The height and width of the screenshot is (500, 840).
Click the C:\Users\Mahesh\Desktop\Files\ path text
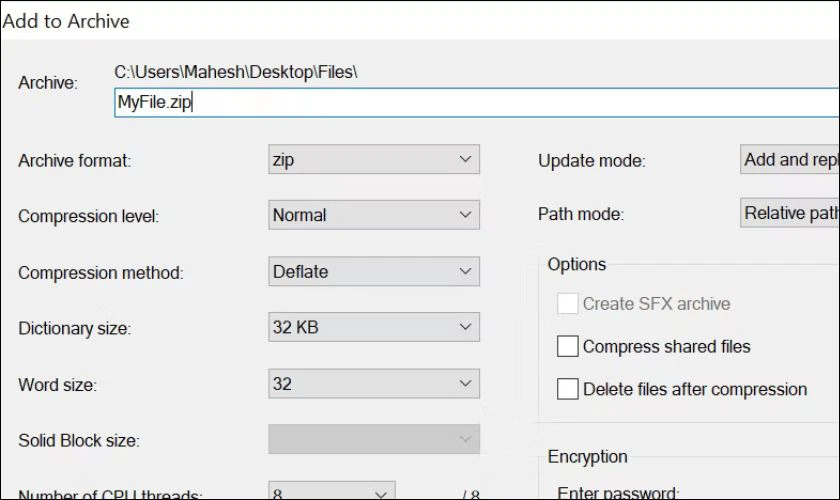click(236, 72)
